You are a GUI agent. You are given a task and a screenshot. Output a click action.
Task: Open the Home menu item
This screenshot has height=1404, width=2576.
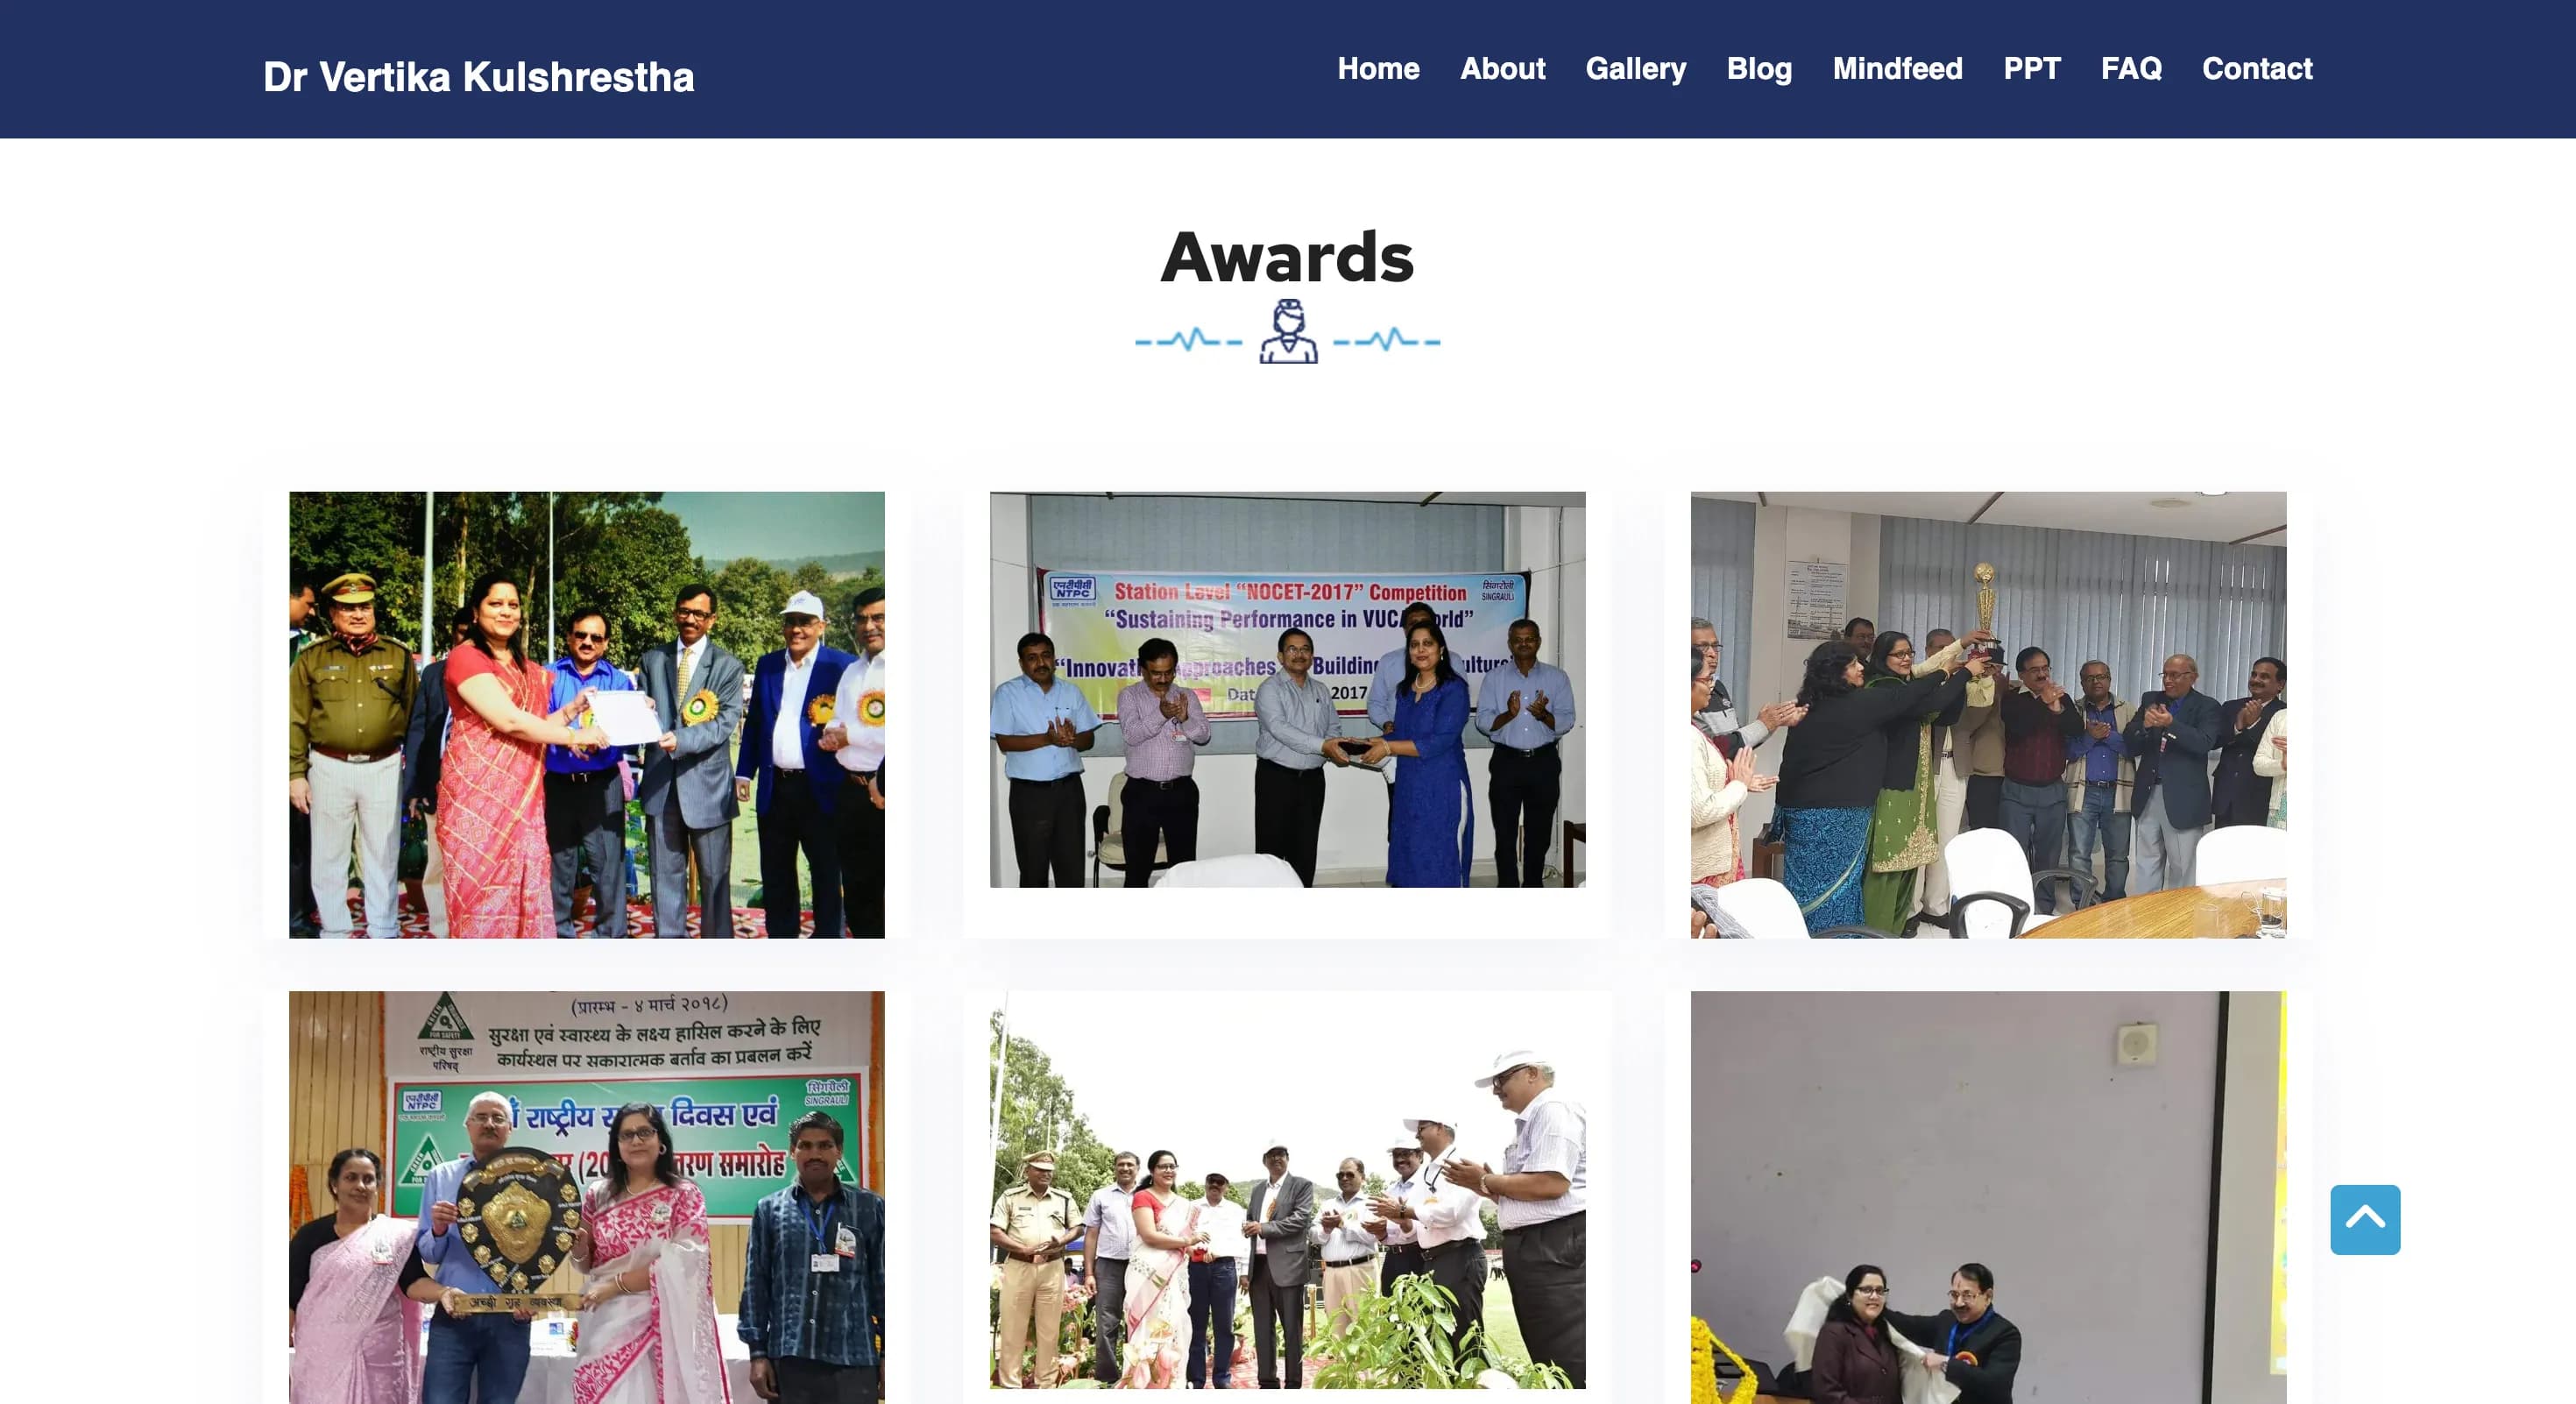[x=1378, y=69]
